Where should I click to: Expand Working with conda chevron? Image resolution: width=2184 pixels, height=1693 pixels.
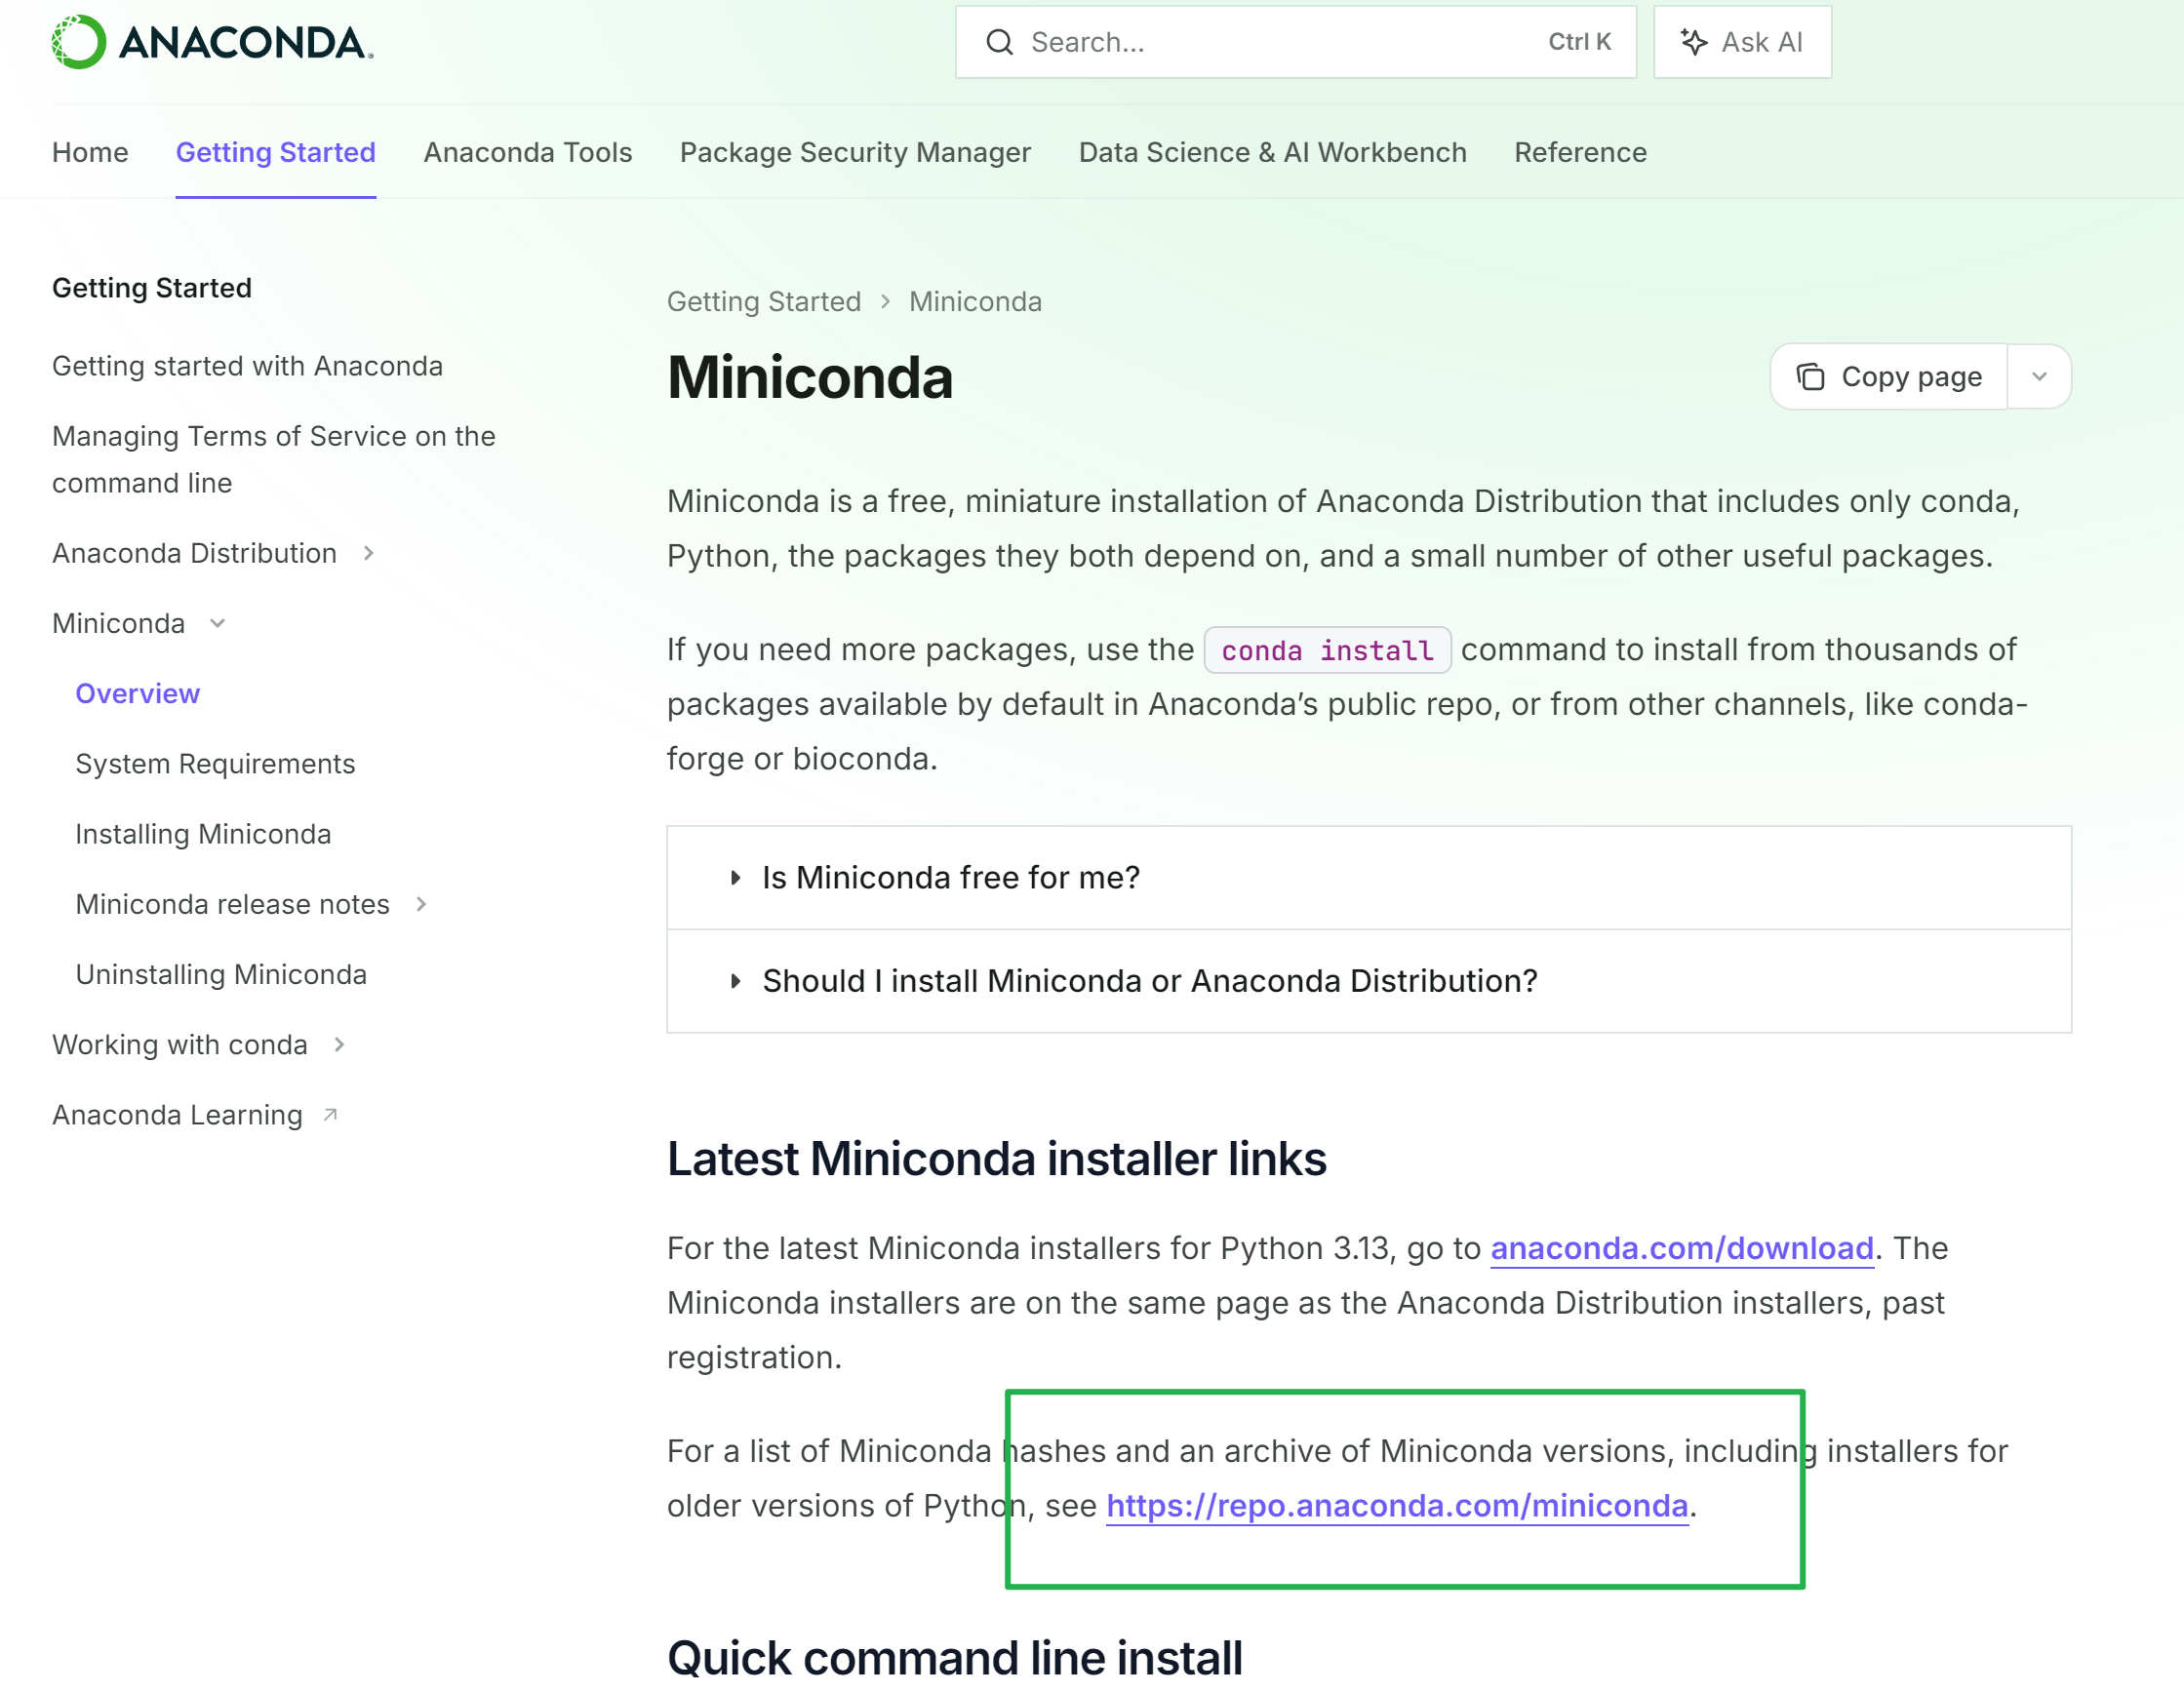(339, 1045)
